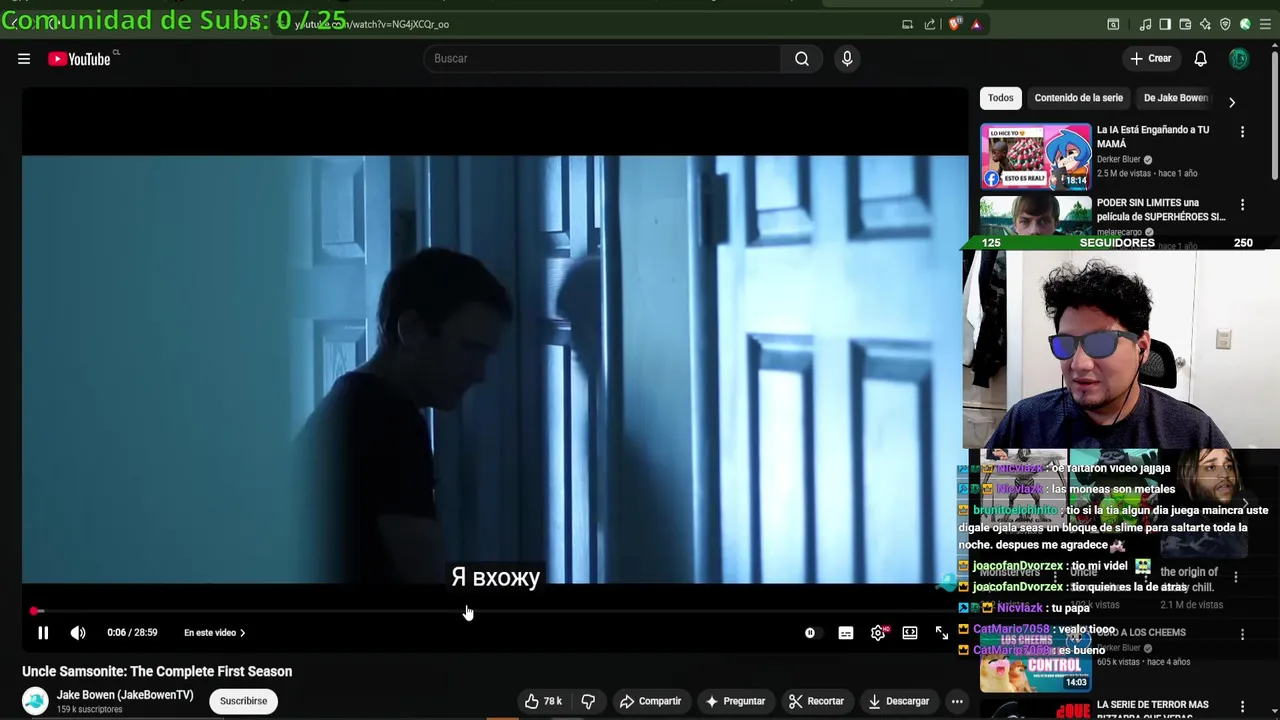Open 'La IA Está Engañando a TU MAMÁ' thumbnail
The width and height of the screenshot is (1280, 720).
click(x=1036, y=157)
